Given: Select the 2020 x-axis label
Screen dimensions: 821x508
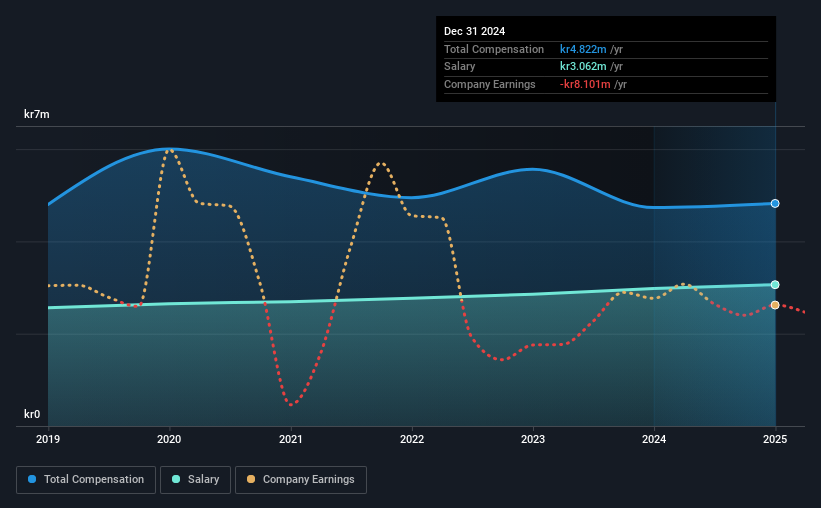Looking at the screenshot, I should [x=169, y=439].
